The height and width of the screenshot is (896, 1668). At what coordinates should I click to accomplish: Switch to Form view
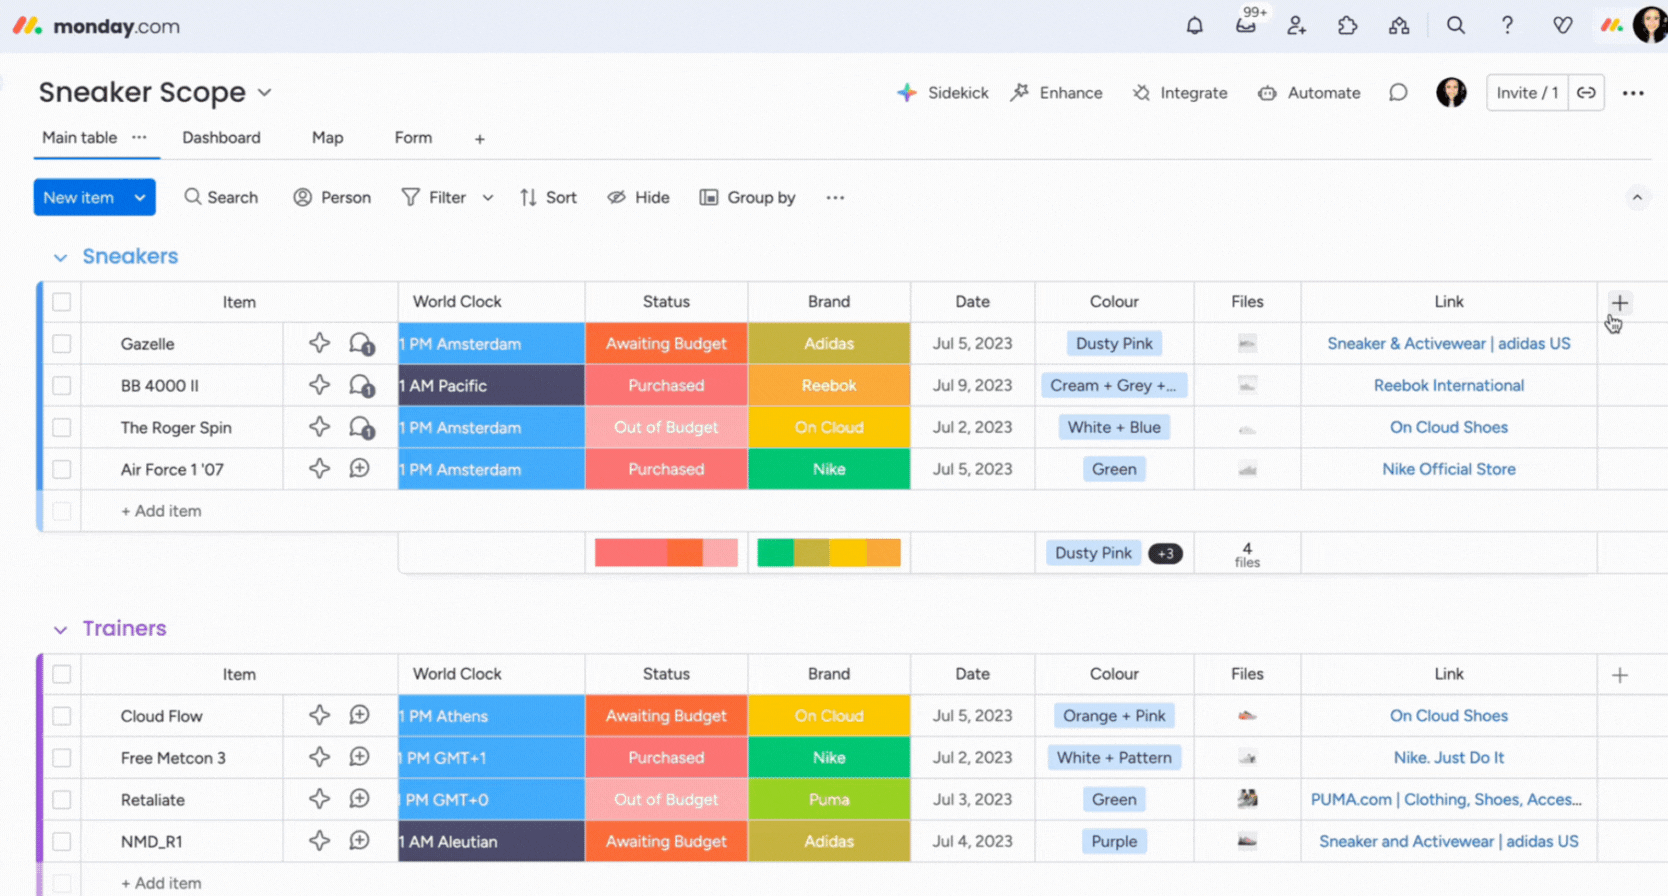click(x=413, y=138)
